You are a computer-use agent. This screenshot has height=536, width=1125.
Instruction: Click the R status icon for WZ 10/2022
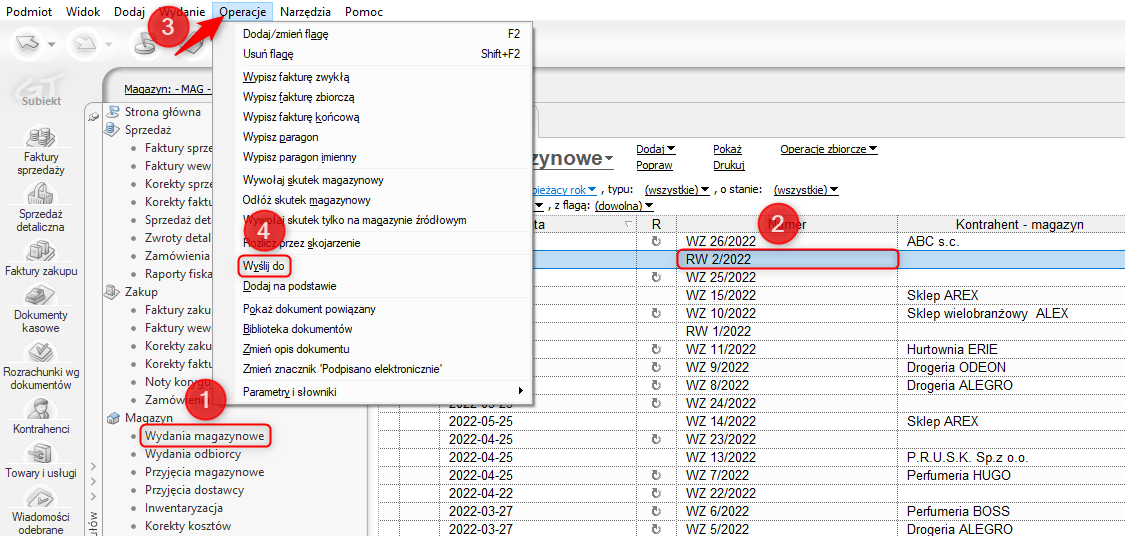[x=655, y=314]
